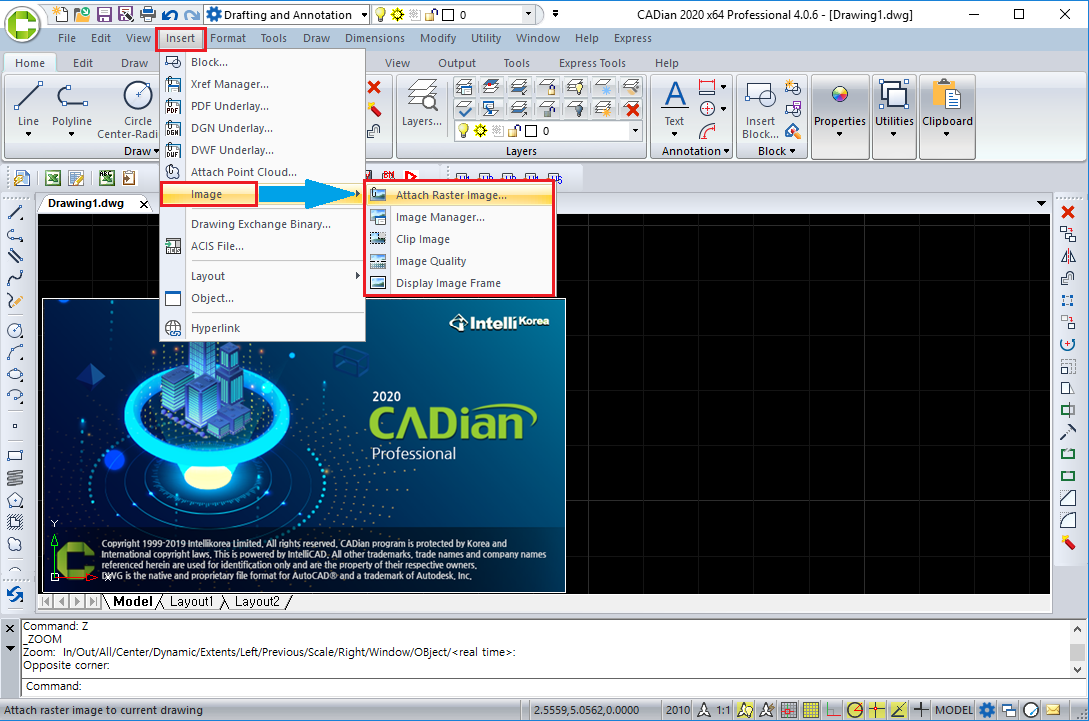
Task: Switch to the Output ribbon tab
Action: pos(456,63)
